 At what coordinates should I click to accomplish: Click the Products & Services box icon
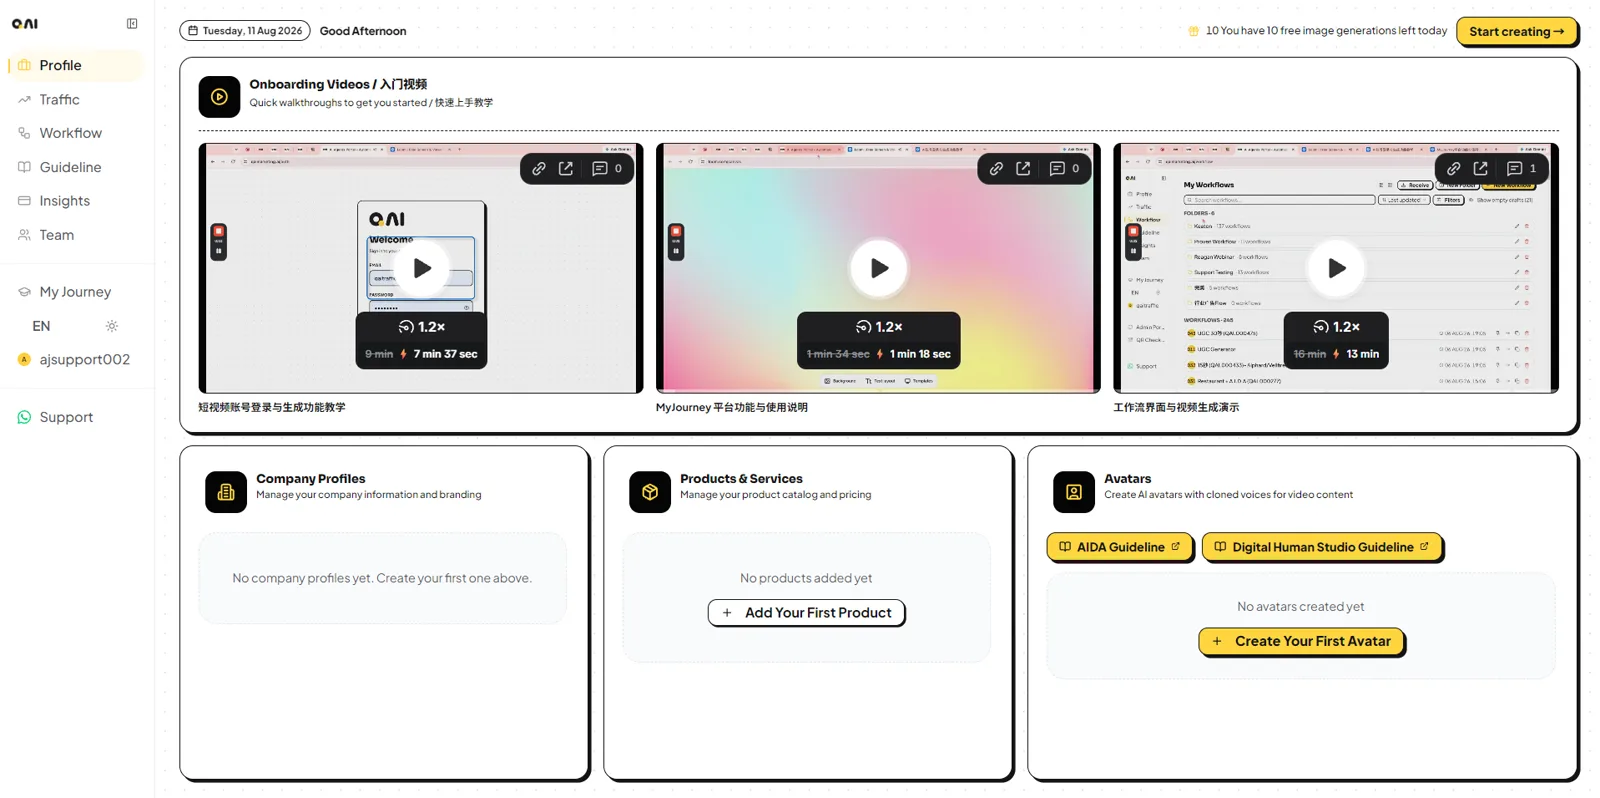pos(650,492)
